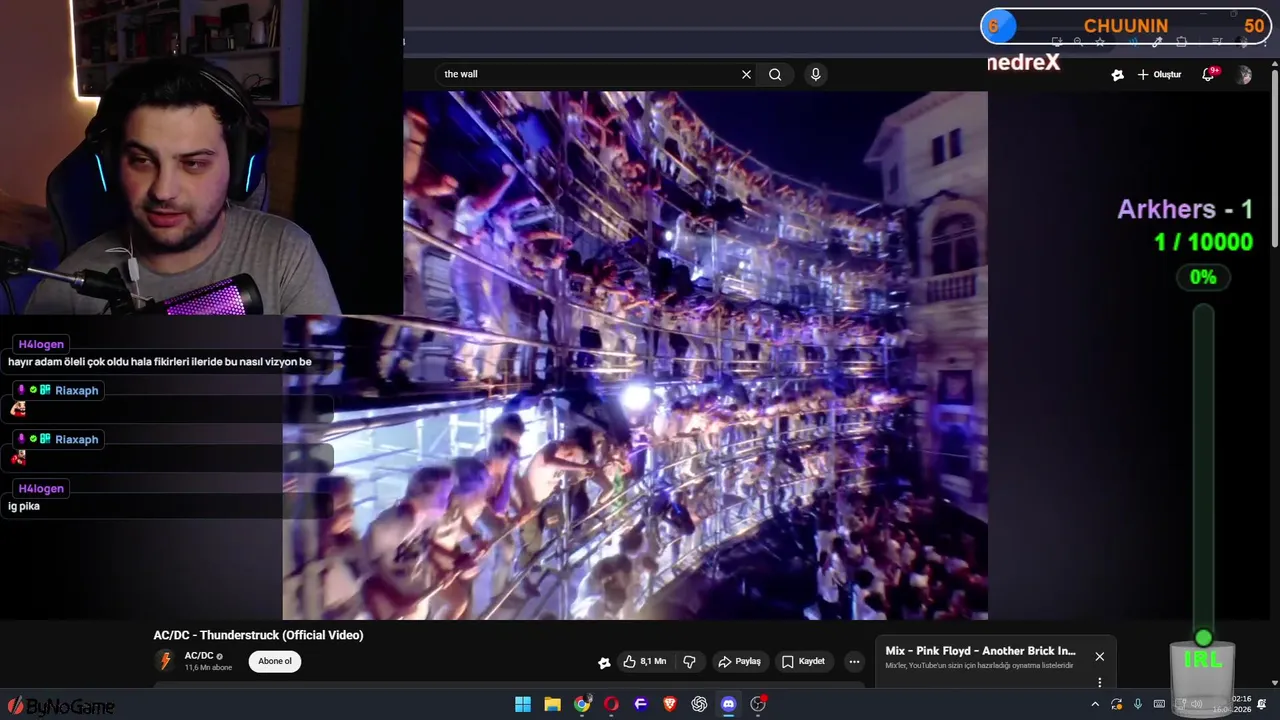1280x720 pixels.
Task: Subscribe using the Abone ol button
Action: tap(275, 661)
